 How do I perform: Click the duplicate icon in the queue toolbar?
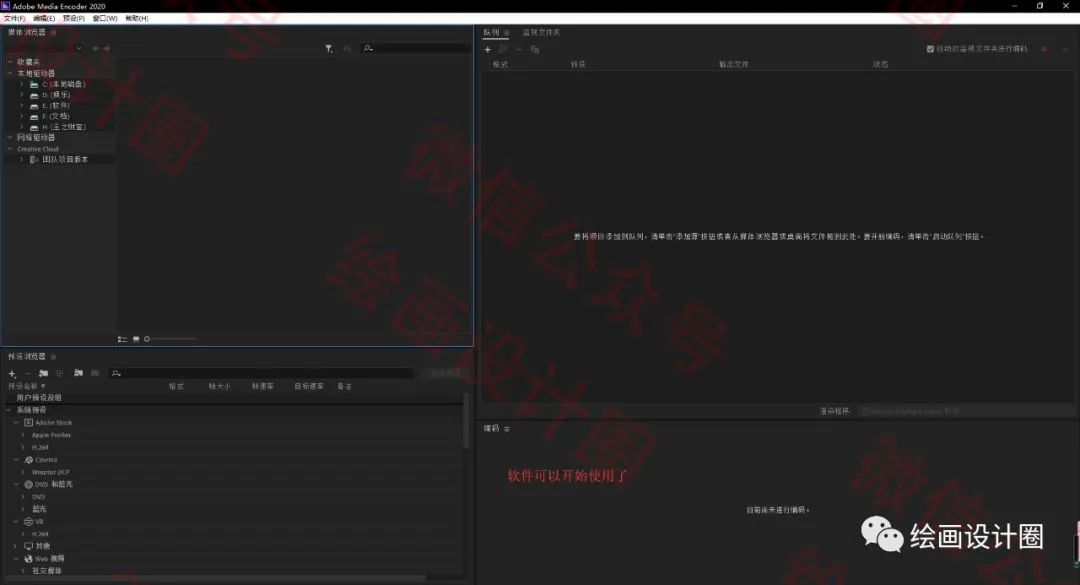tap(535, 50)
